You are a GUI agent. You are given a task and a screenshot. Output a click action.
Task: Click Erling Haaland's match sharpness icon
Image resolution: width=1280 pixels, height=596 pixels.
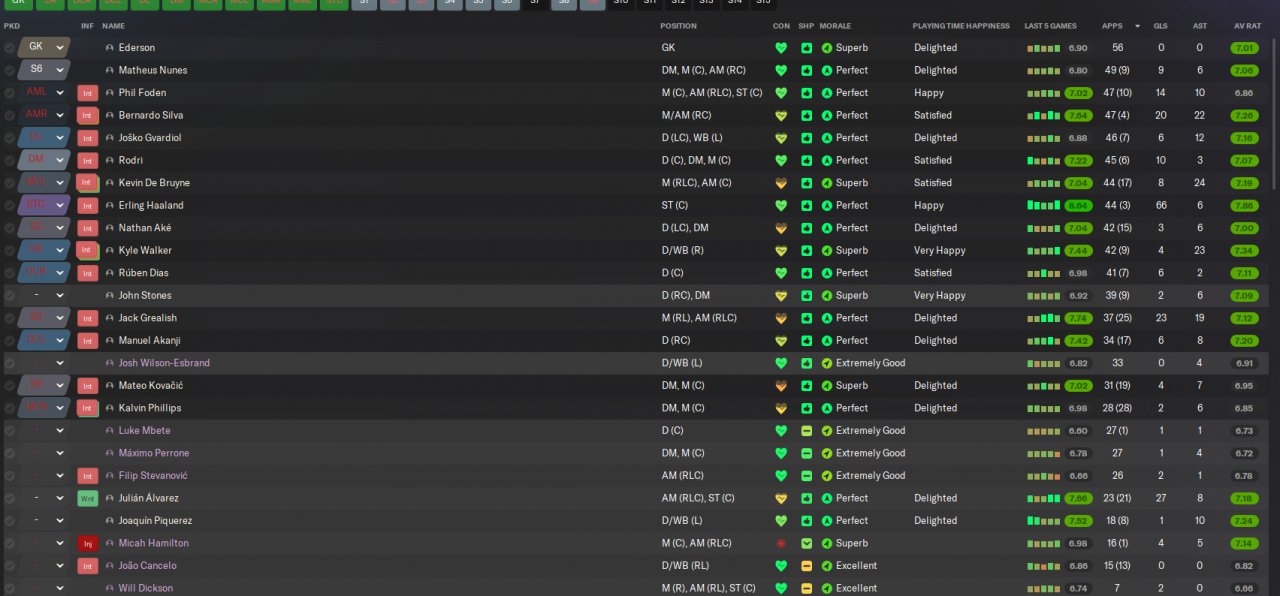point(806,205)
